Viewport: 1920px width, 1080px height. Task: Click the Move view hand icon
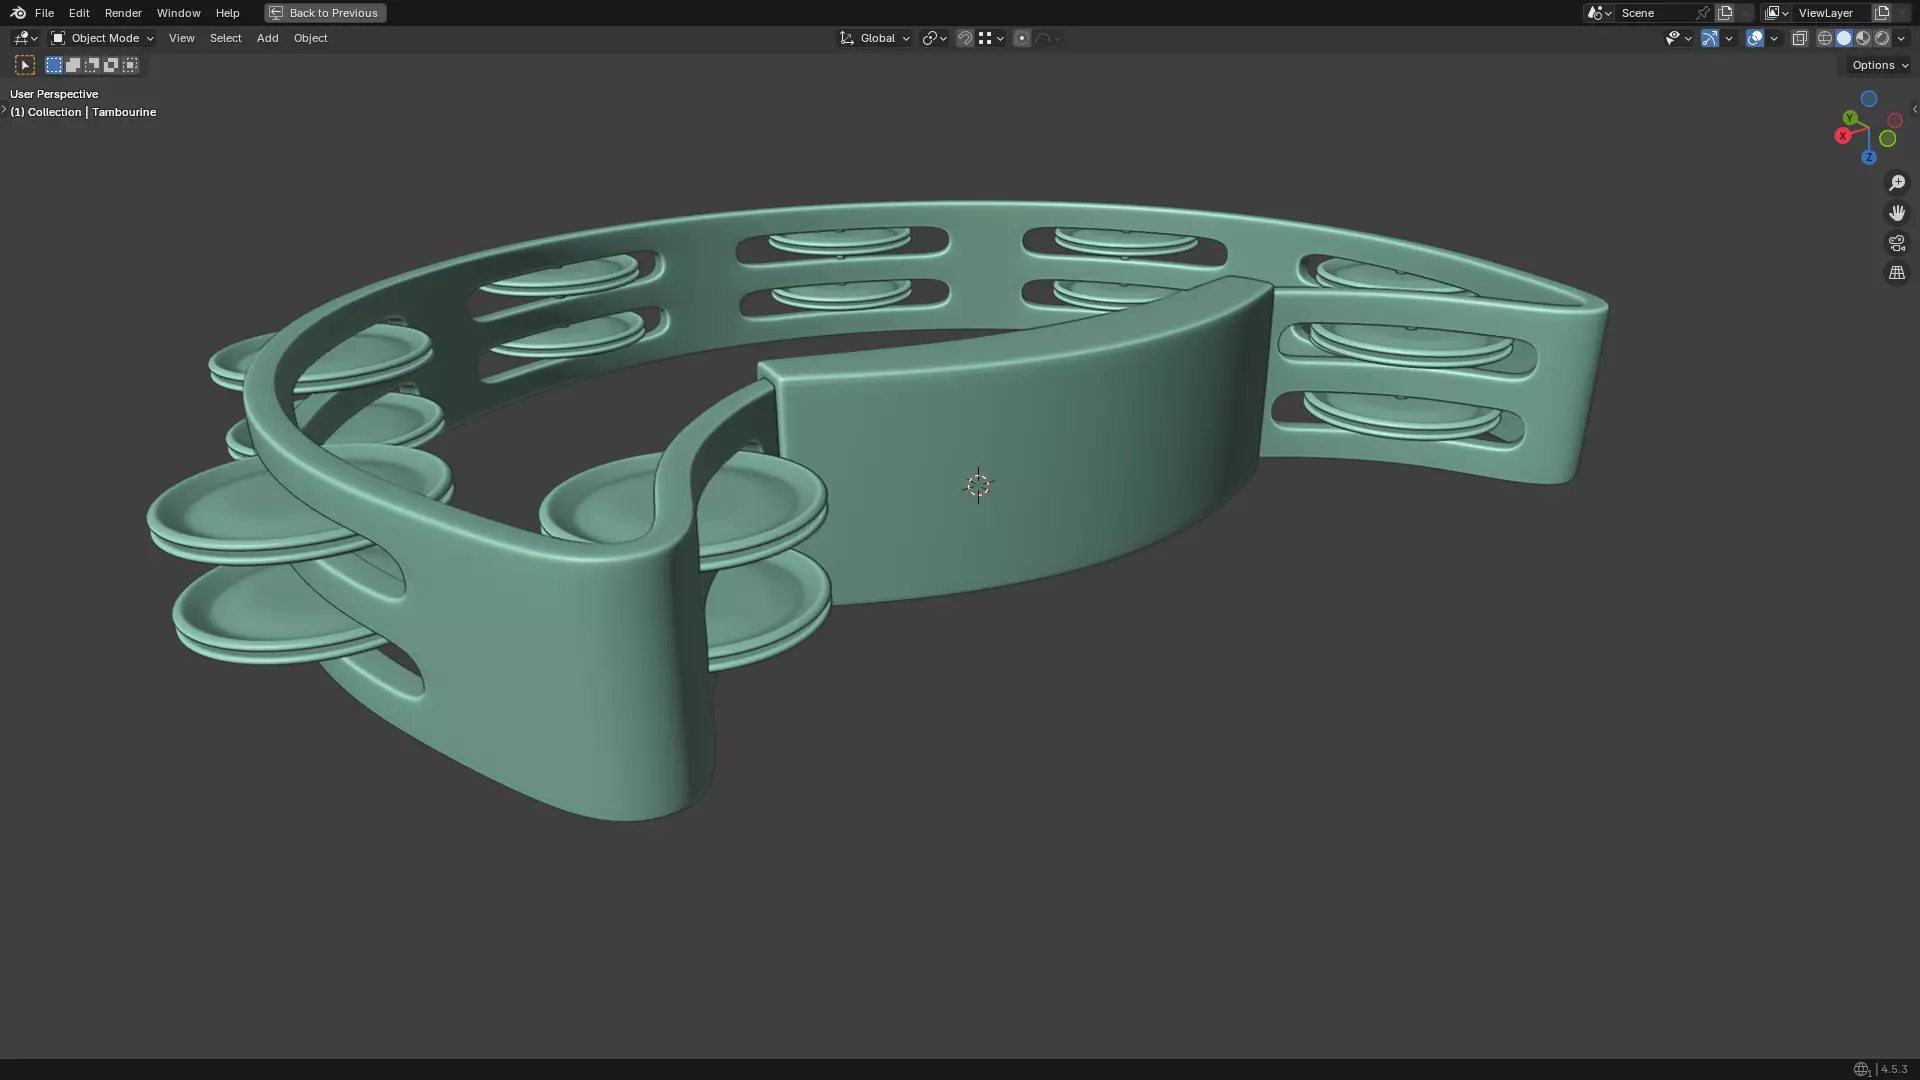click(1897, 213)
